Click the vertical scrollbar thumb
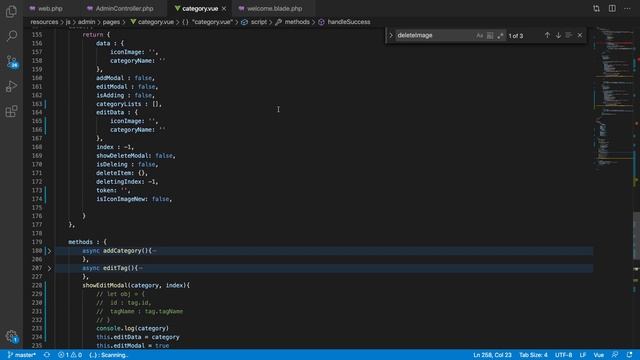This screenshot has height=360, width=640. 636,235
